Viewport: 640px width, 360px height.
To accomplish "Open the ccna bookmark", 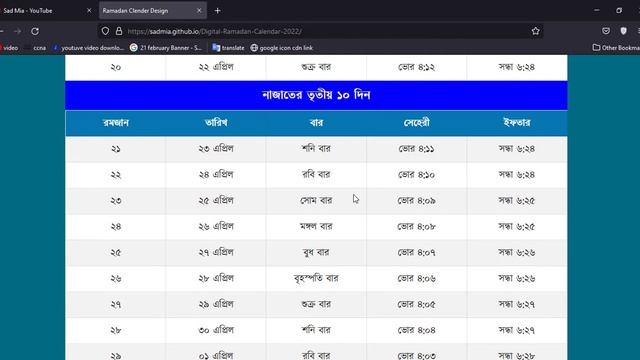I will pyautogui.click(x=36, y=48).
